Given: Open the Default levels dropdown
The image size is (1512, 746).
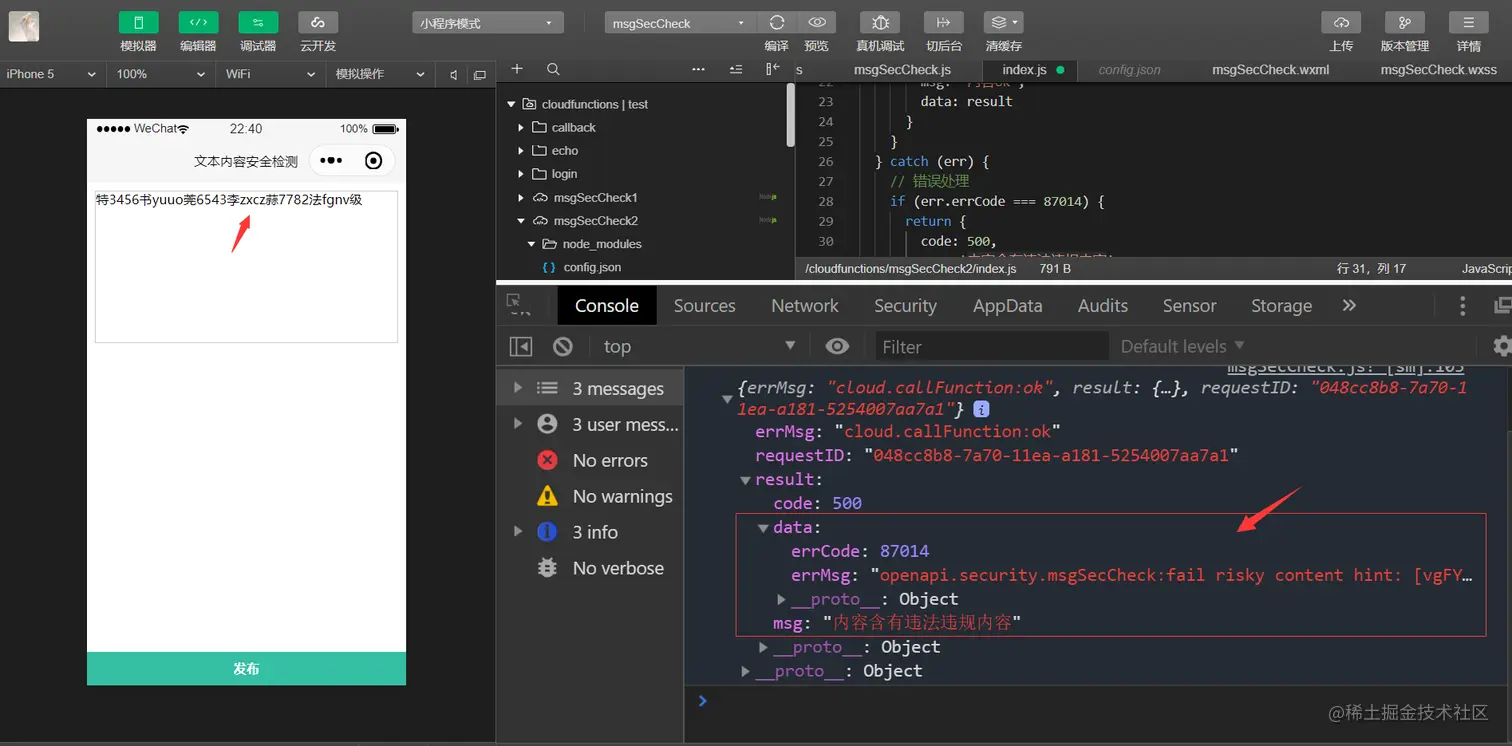Looking at the screenshot, I should click(x=1182, y=346).
